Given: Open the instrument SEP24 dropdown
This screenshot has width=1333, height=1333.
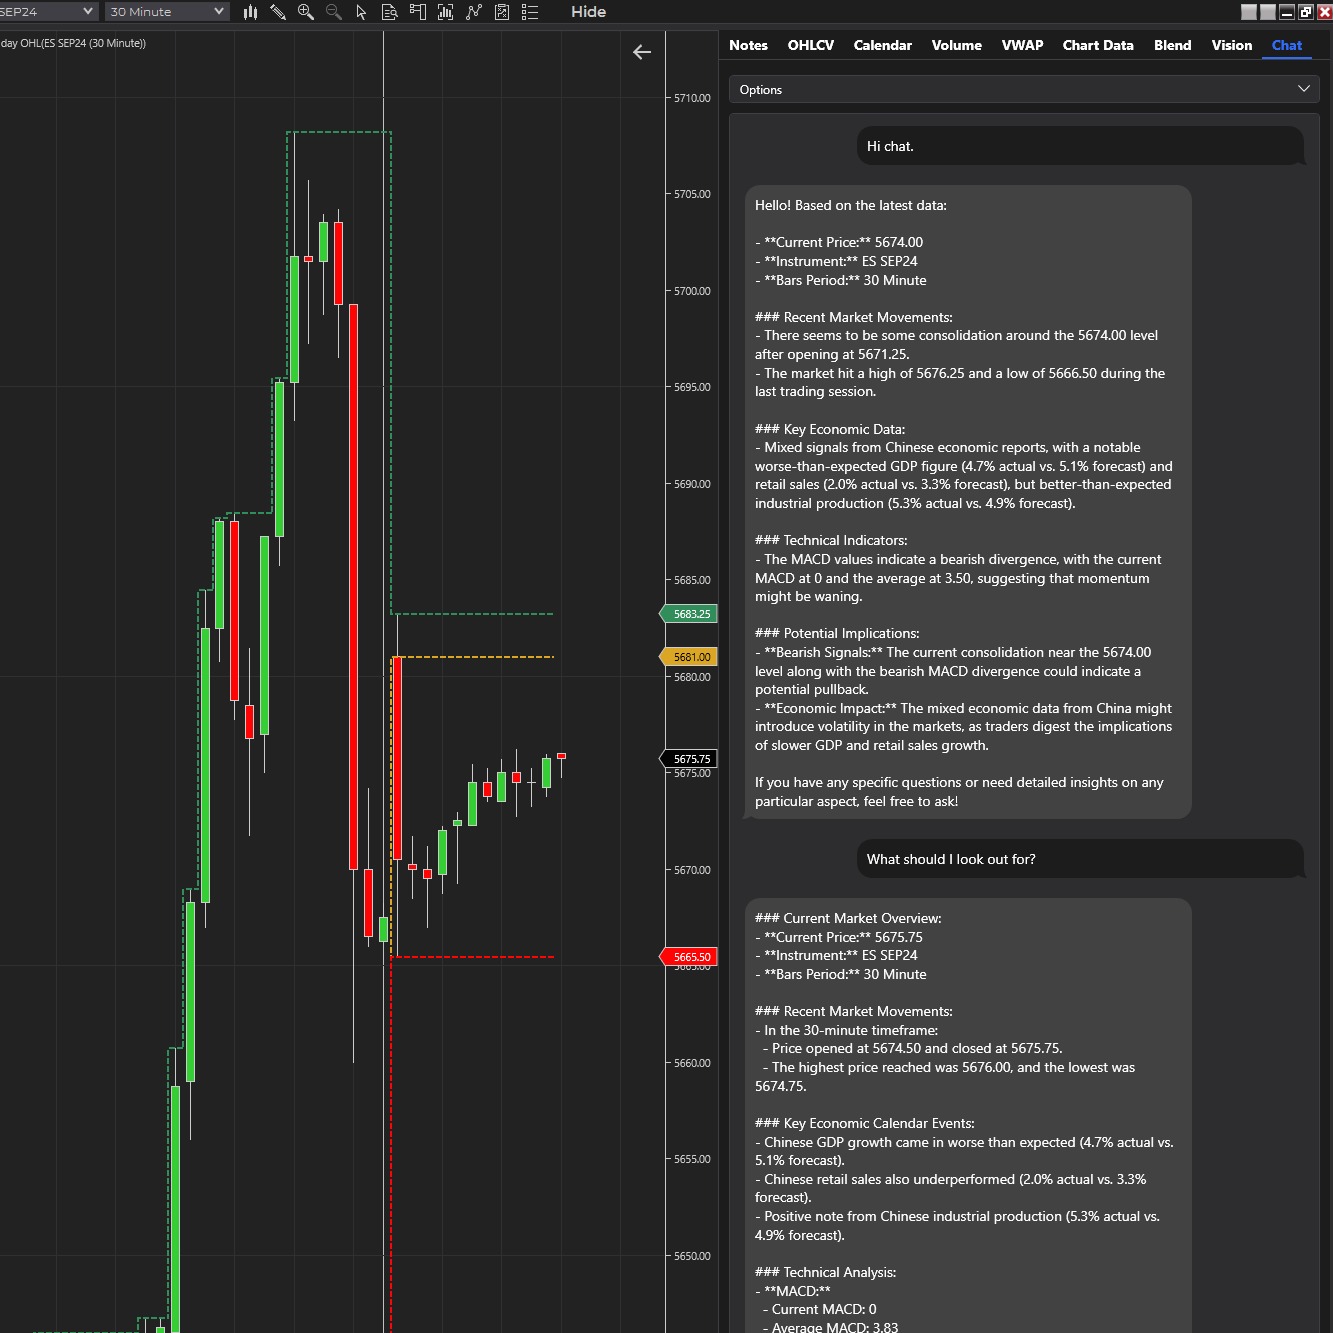Looking at the screenshot, I should click(x=48, y=12).
